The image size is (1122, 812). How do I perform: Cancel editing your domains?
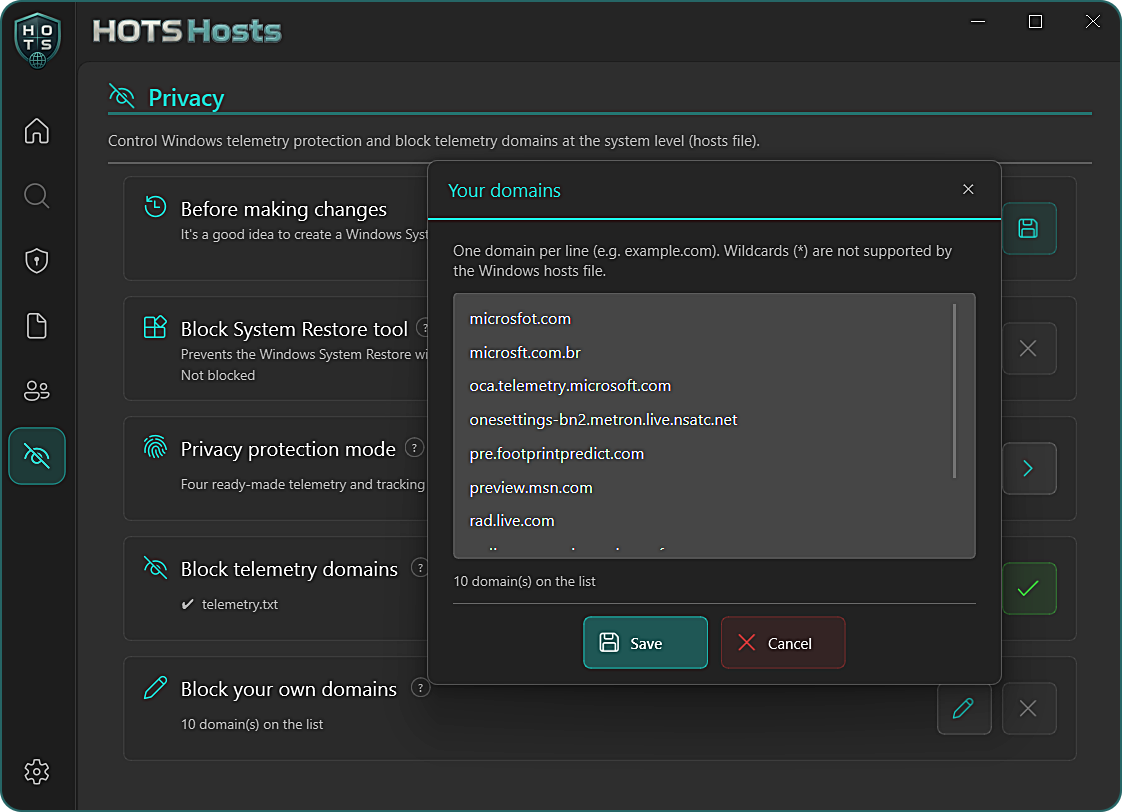[783, 643]
